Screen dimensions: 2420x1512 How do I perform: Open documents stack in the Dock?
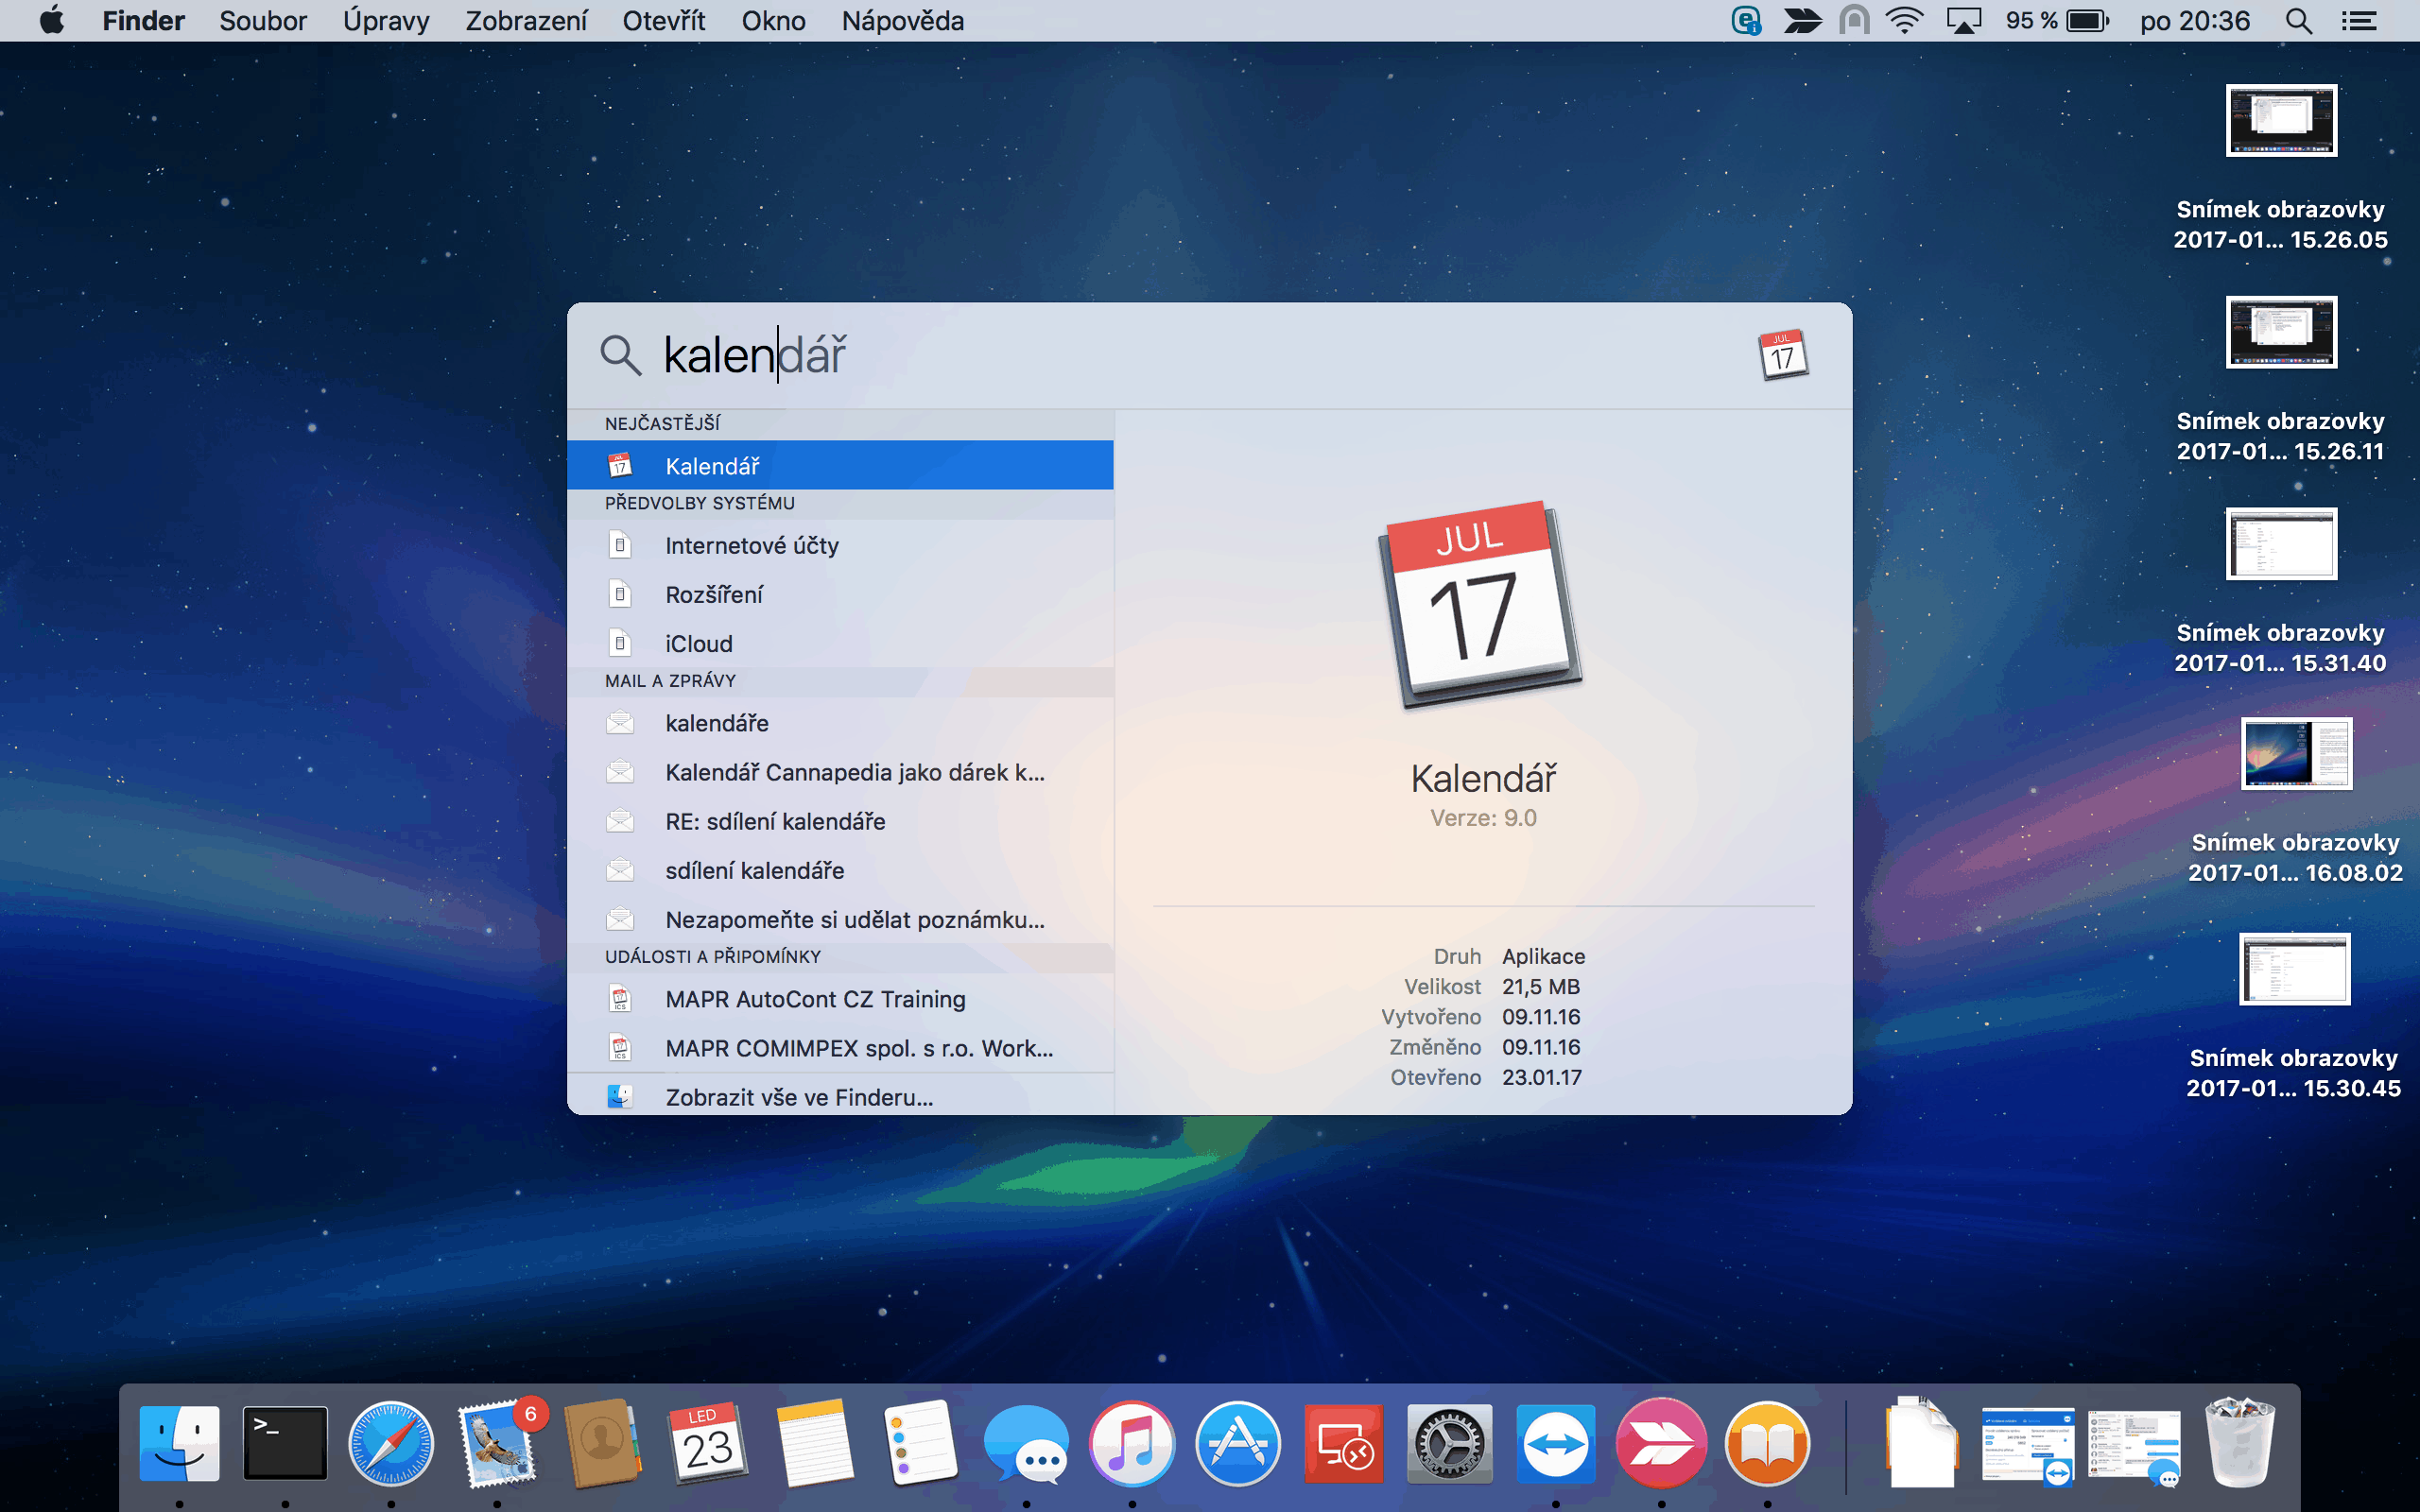click(1920, 1443)
